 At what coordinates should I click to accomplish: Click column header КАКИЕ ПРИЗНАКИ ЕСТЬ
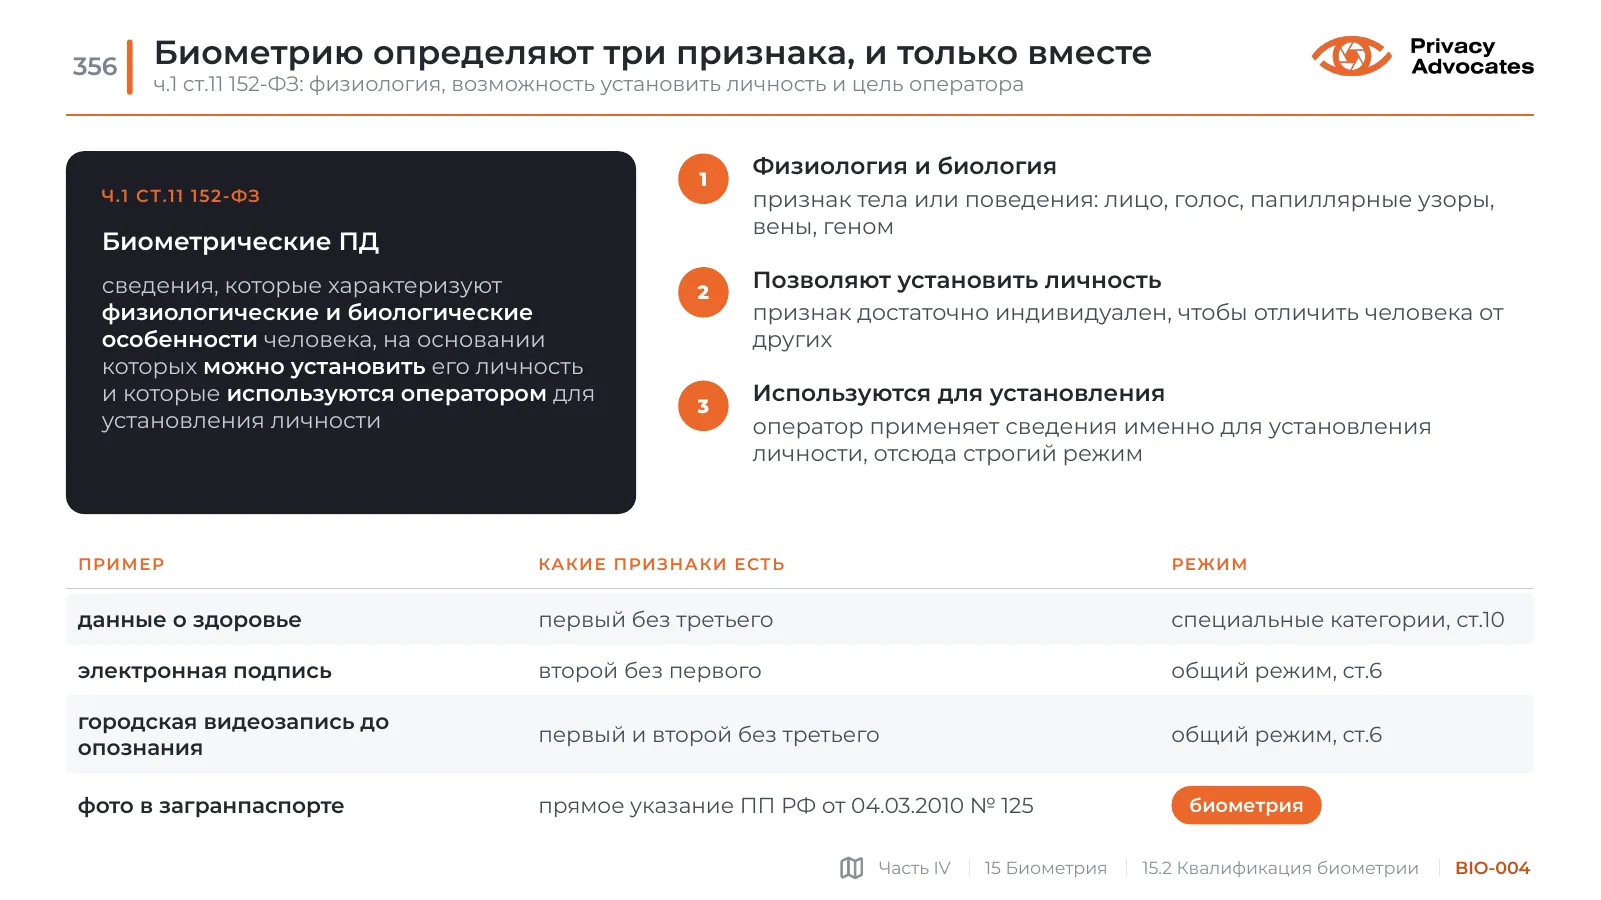click(x=661, y=564)
